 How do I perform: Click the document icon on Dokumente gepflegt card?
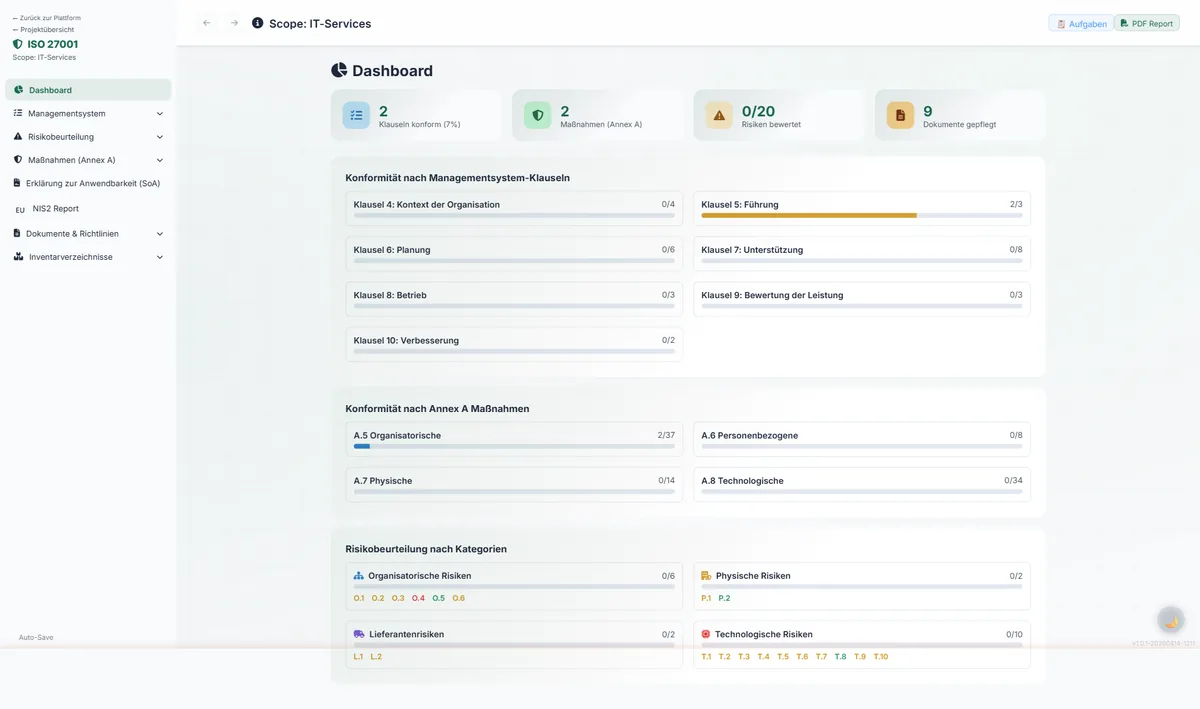900,116
